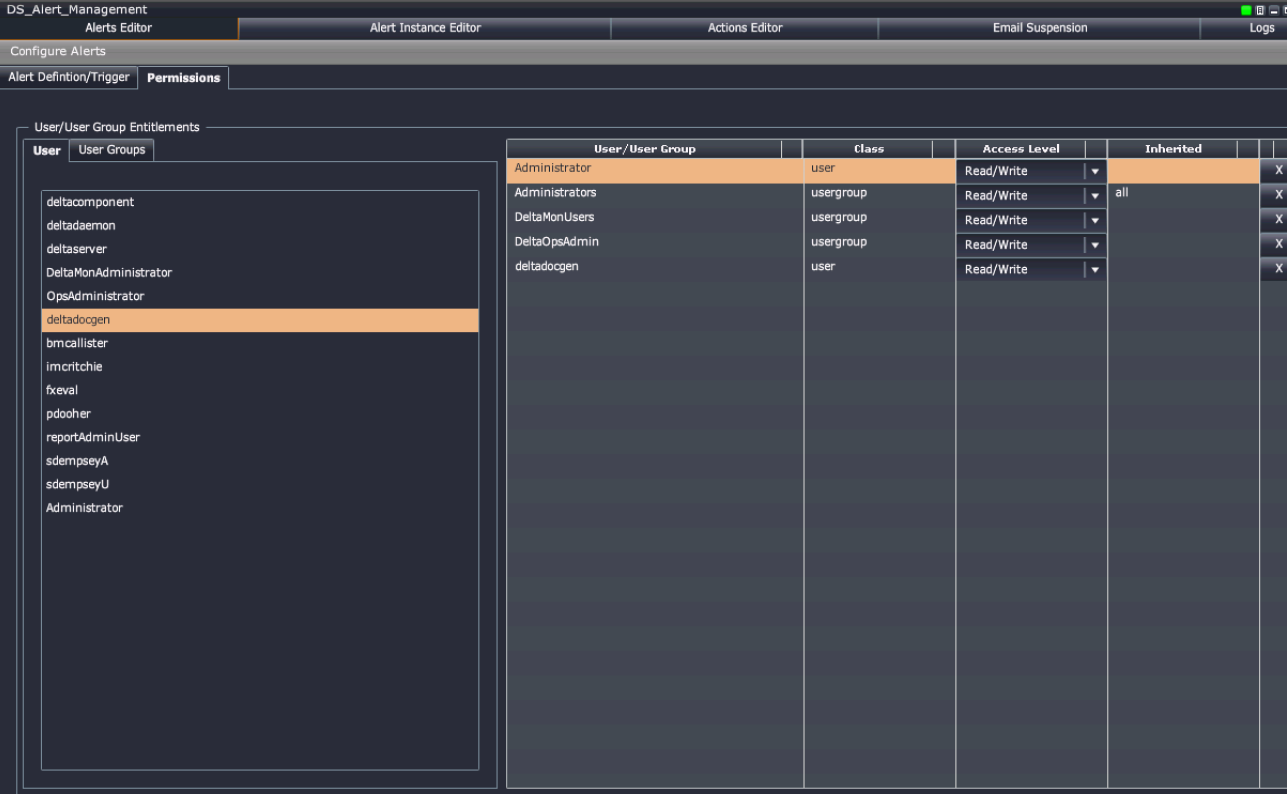Image resolution: width=1287 pixels, height=794 pixels.
Task: Select fxeval in the user list
Action: (260, 390)
